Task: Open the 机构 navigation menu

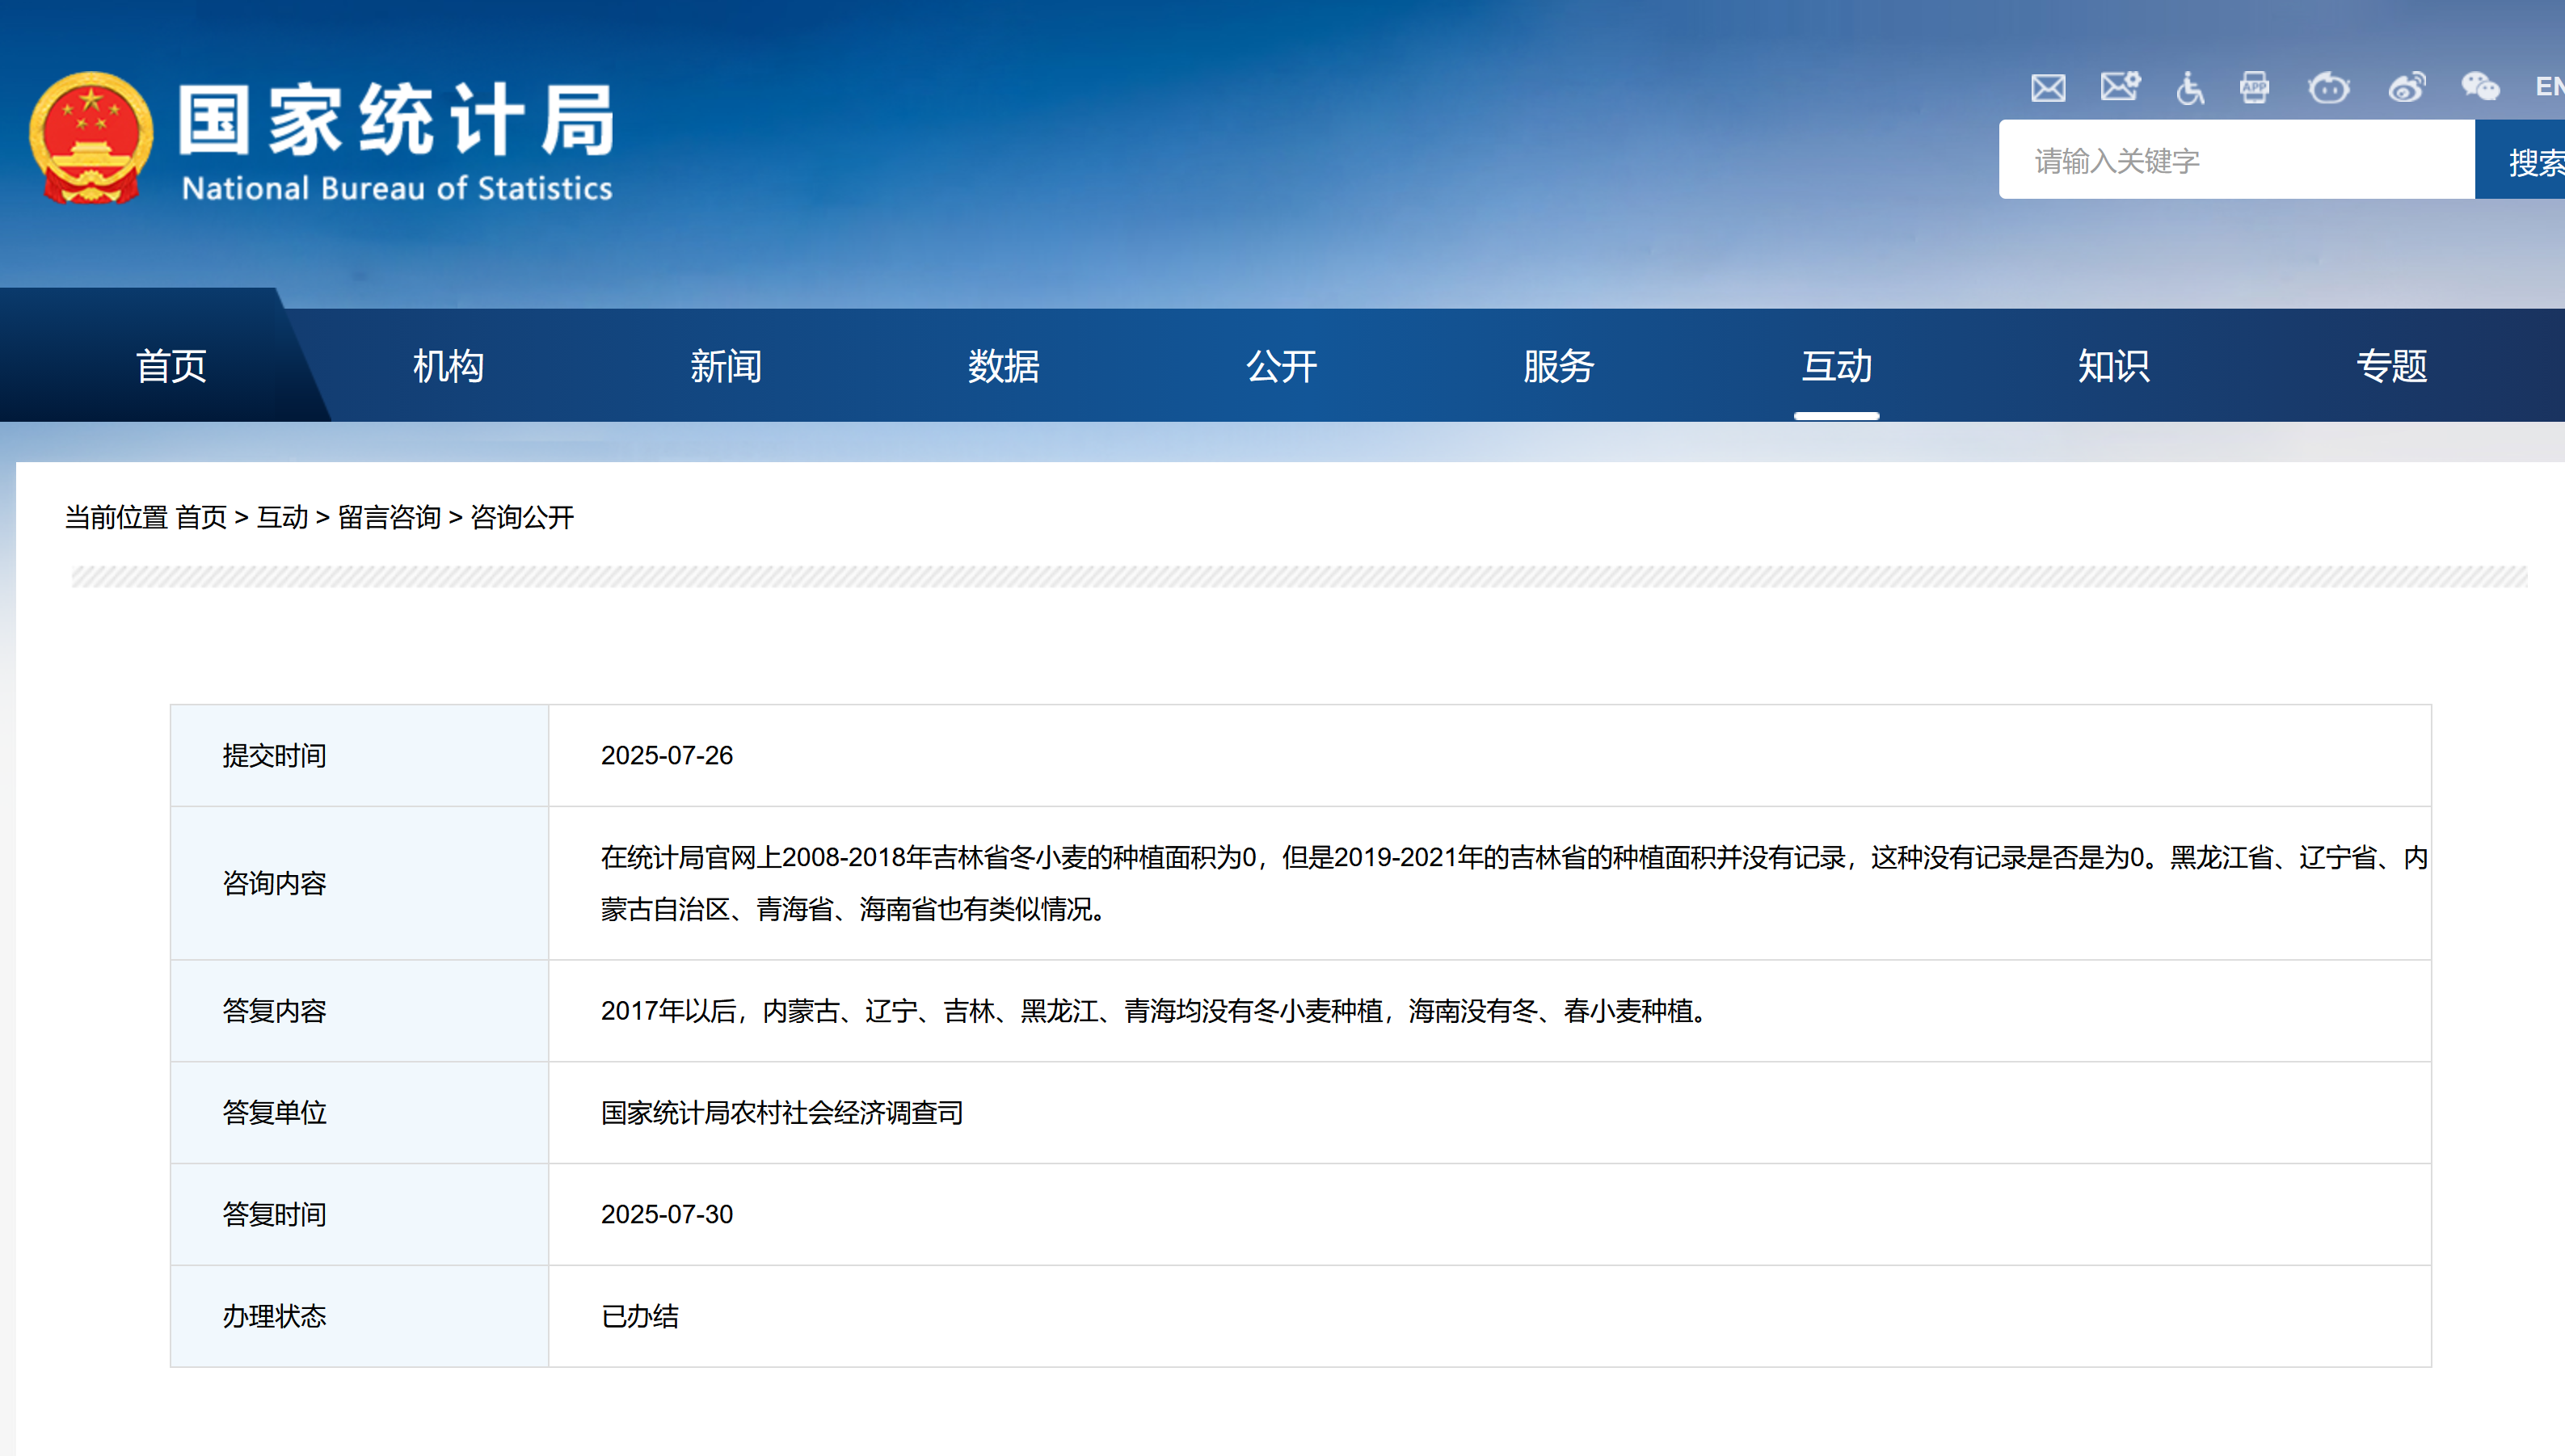Action: [x=448, y=366]
